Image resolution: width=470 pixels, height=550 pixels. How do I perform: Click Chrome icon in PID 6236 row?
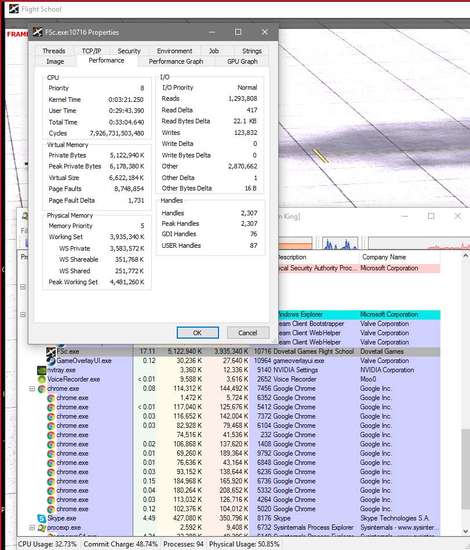tap(51, 472)
